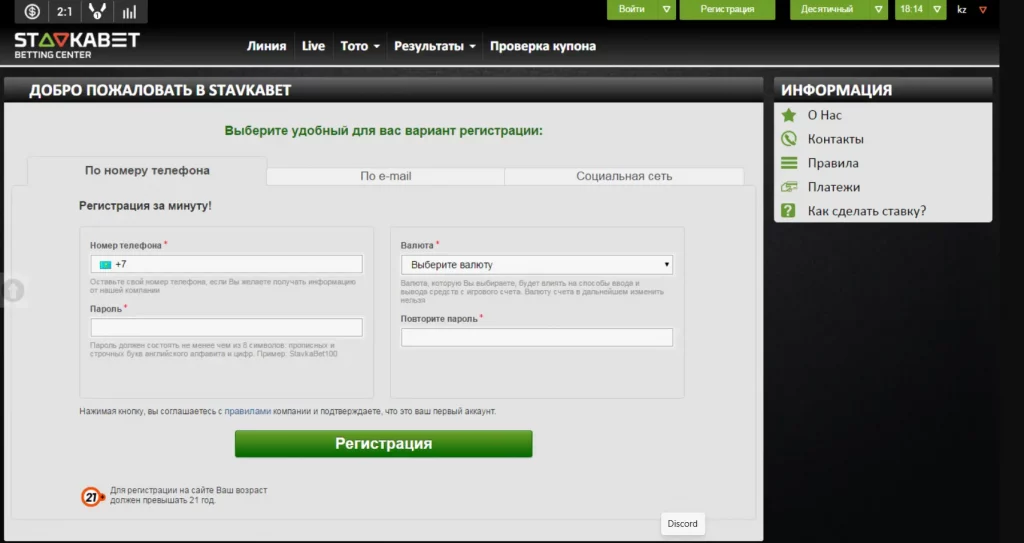Open the Войти login dropdown
The image size is (1024, 543).
click(641, 9)
